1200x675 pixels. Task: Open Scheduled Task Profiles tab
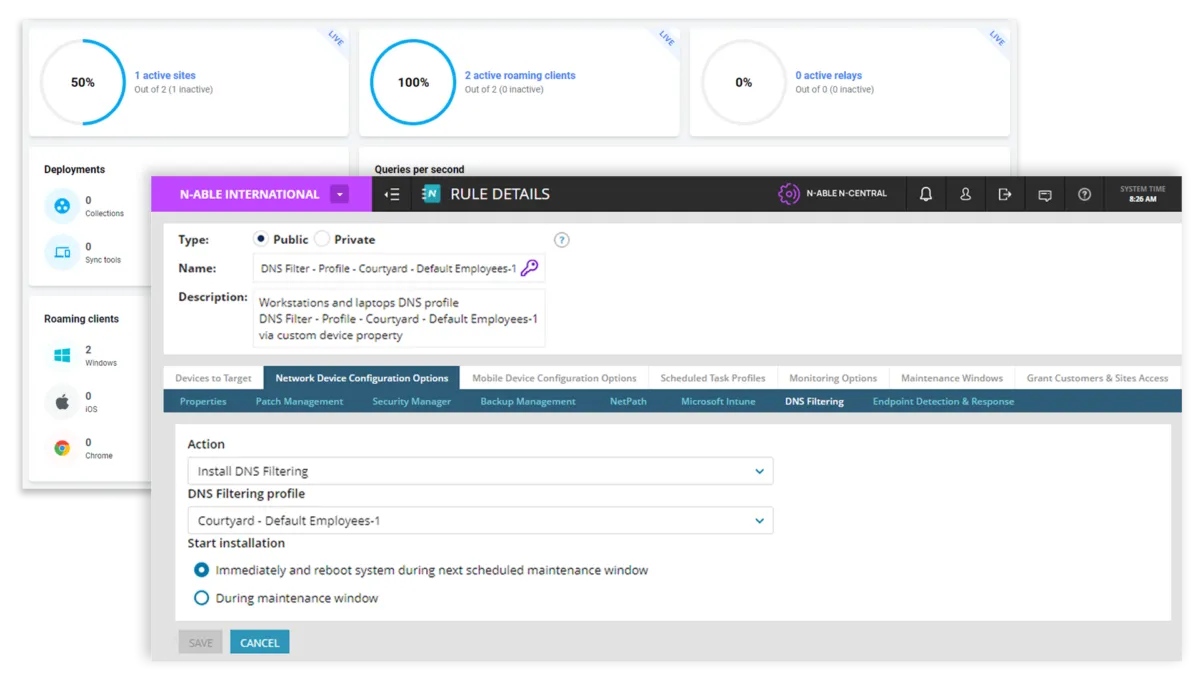(x=713, y=378)
